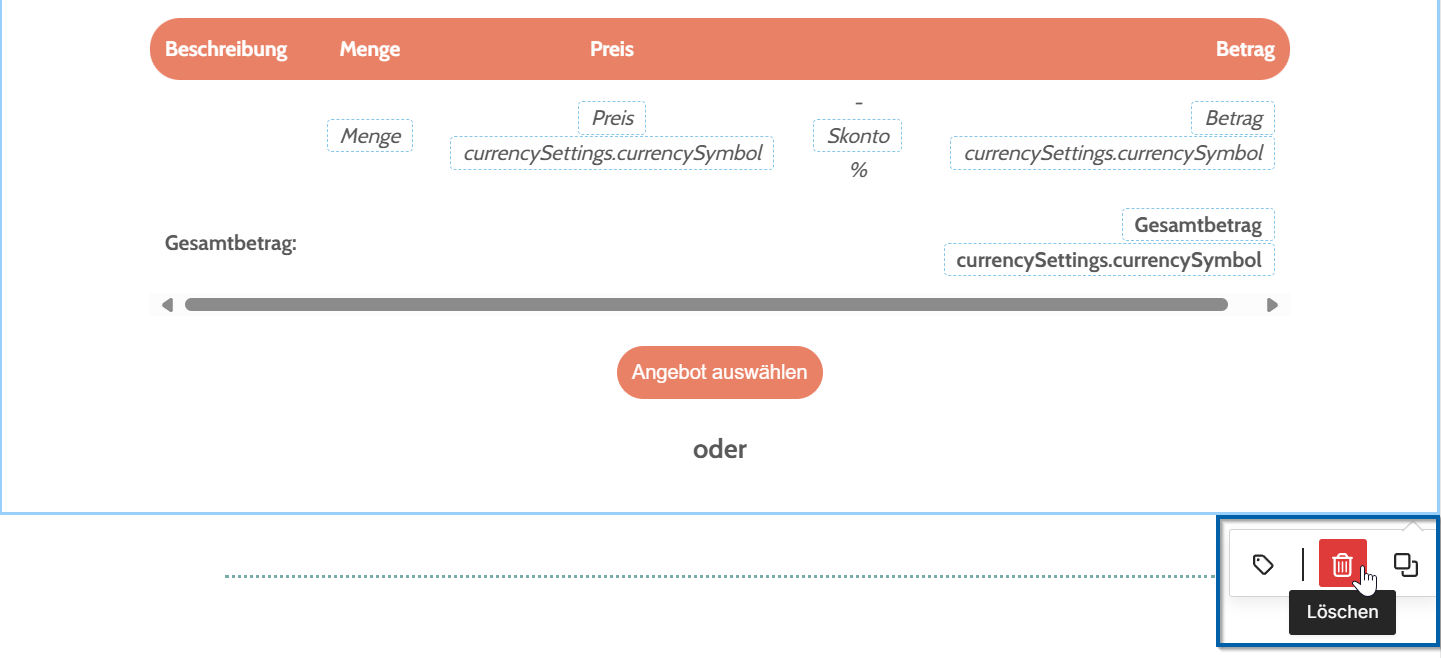Select the Preis placeholder token
This screenshot has height=658, width=1441.
pyautogui.click(x=612, y=118)
